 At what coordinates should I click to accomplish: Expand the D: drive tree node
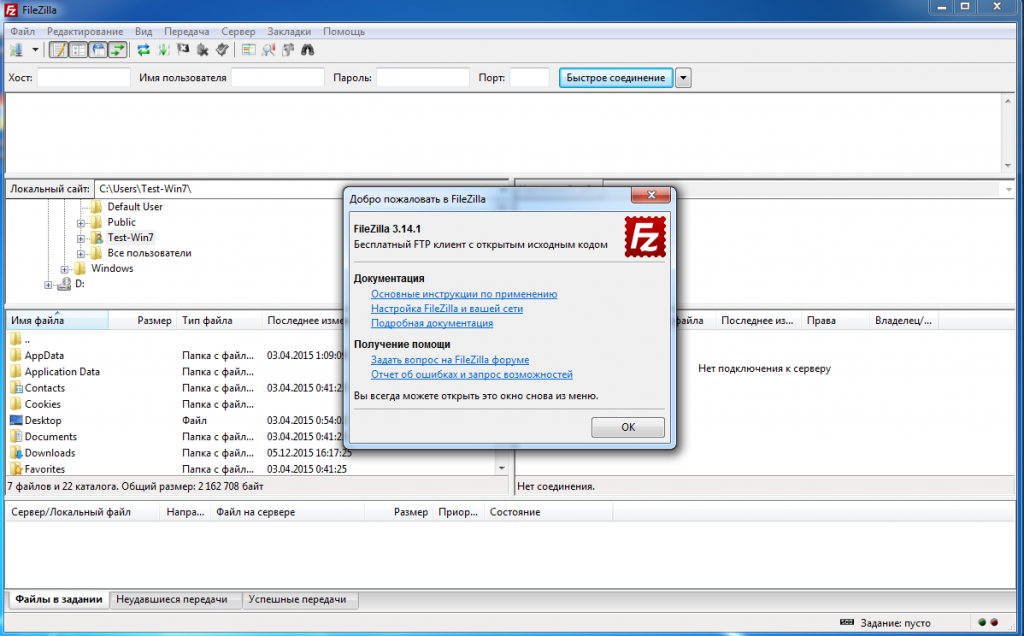48,285
